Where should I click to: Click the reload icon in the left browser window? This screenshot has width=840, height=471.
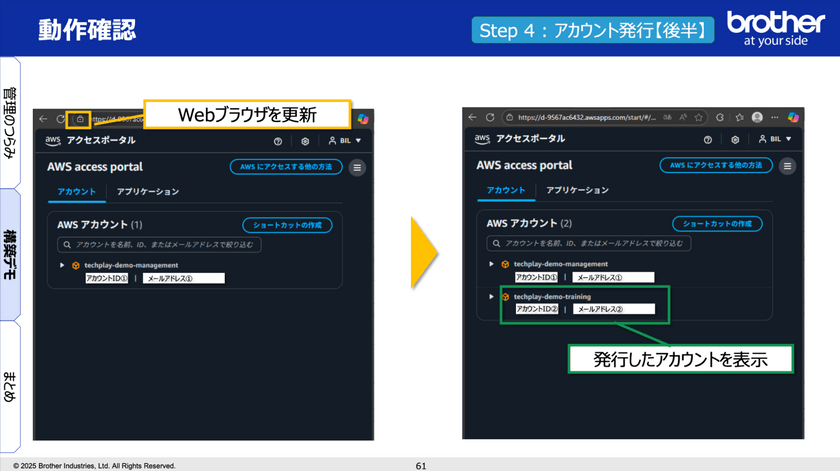pos(61,118)
